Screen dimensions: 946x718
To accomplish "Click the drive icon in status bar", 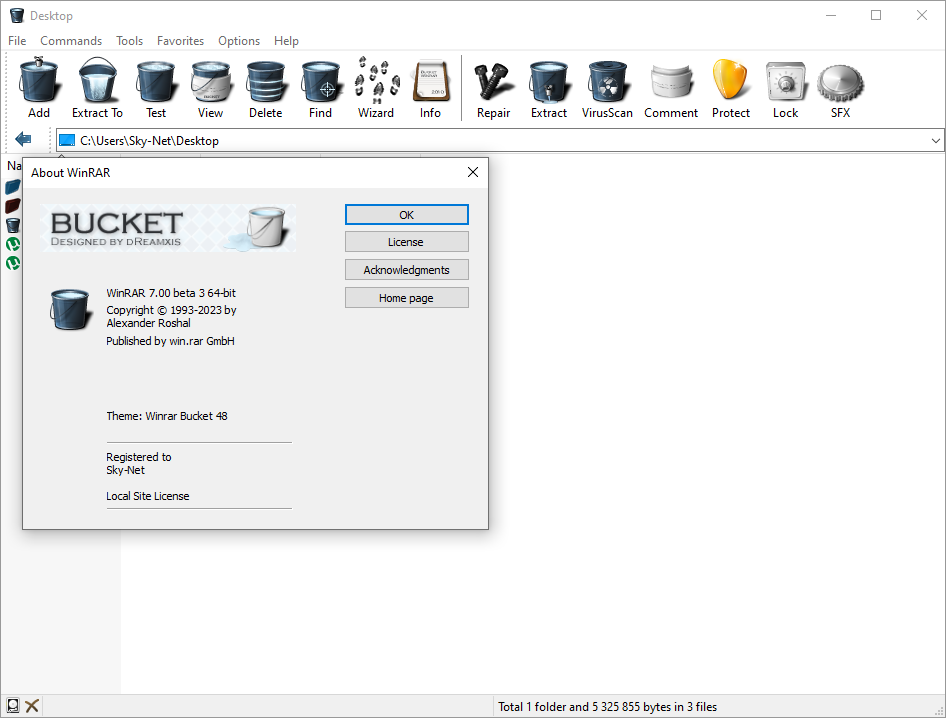I will click(13, 705).
